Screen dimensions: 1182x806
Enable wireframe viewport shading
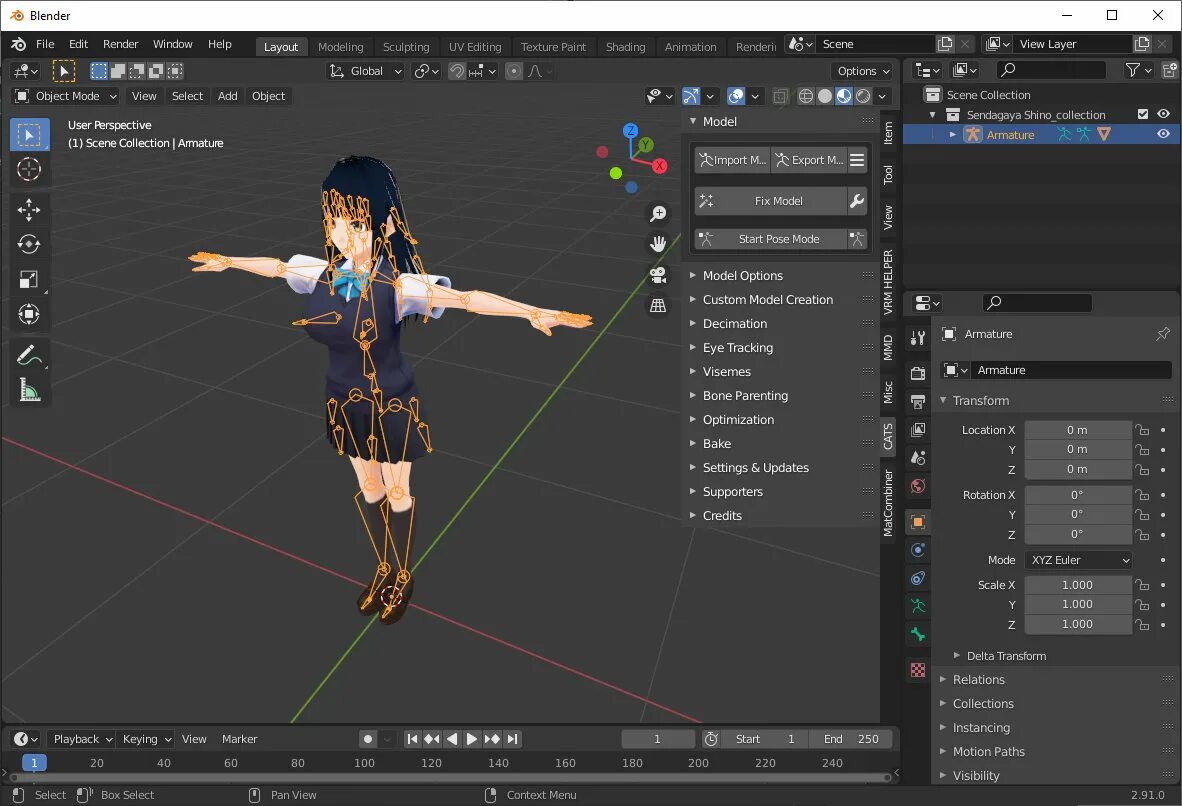[x=806, y=96]
